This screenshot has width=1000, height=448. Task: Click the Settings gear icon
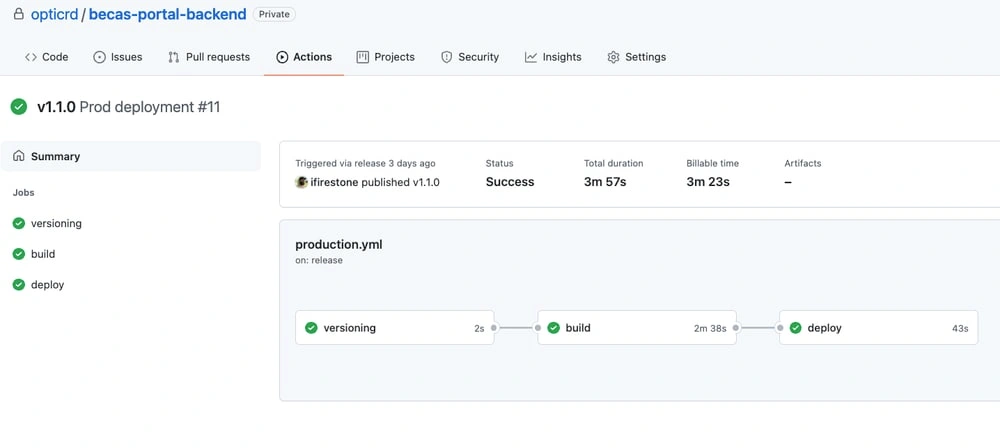[614, 57]
